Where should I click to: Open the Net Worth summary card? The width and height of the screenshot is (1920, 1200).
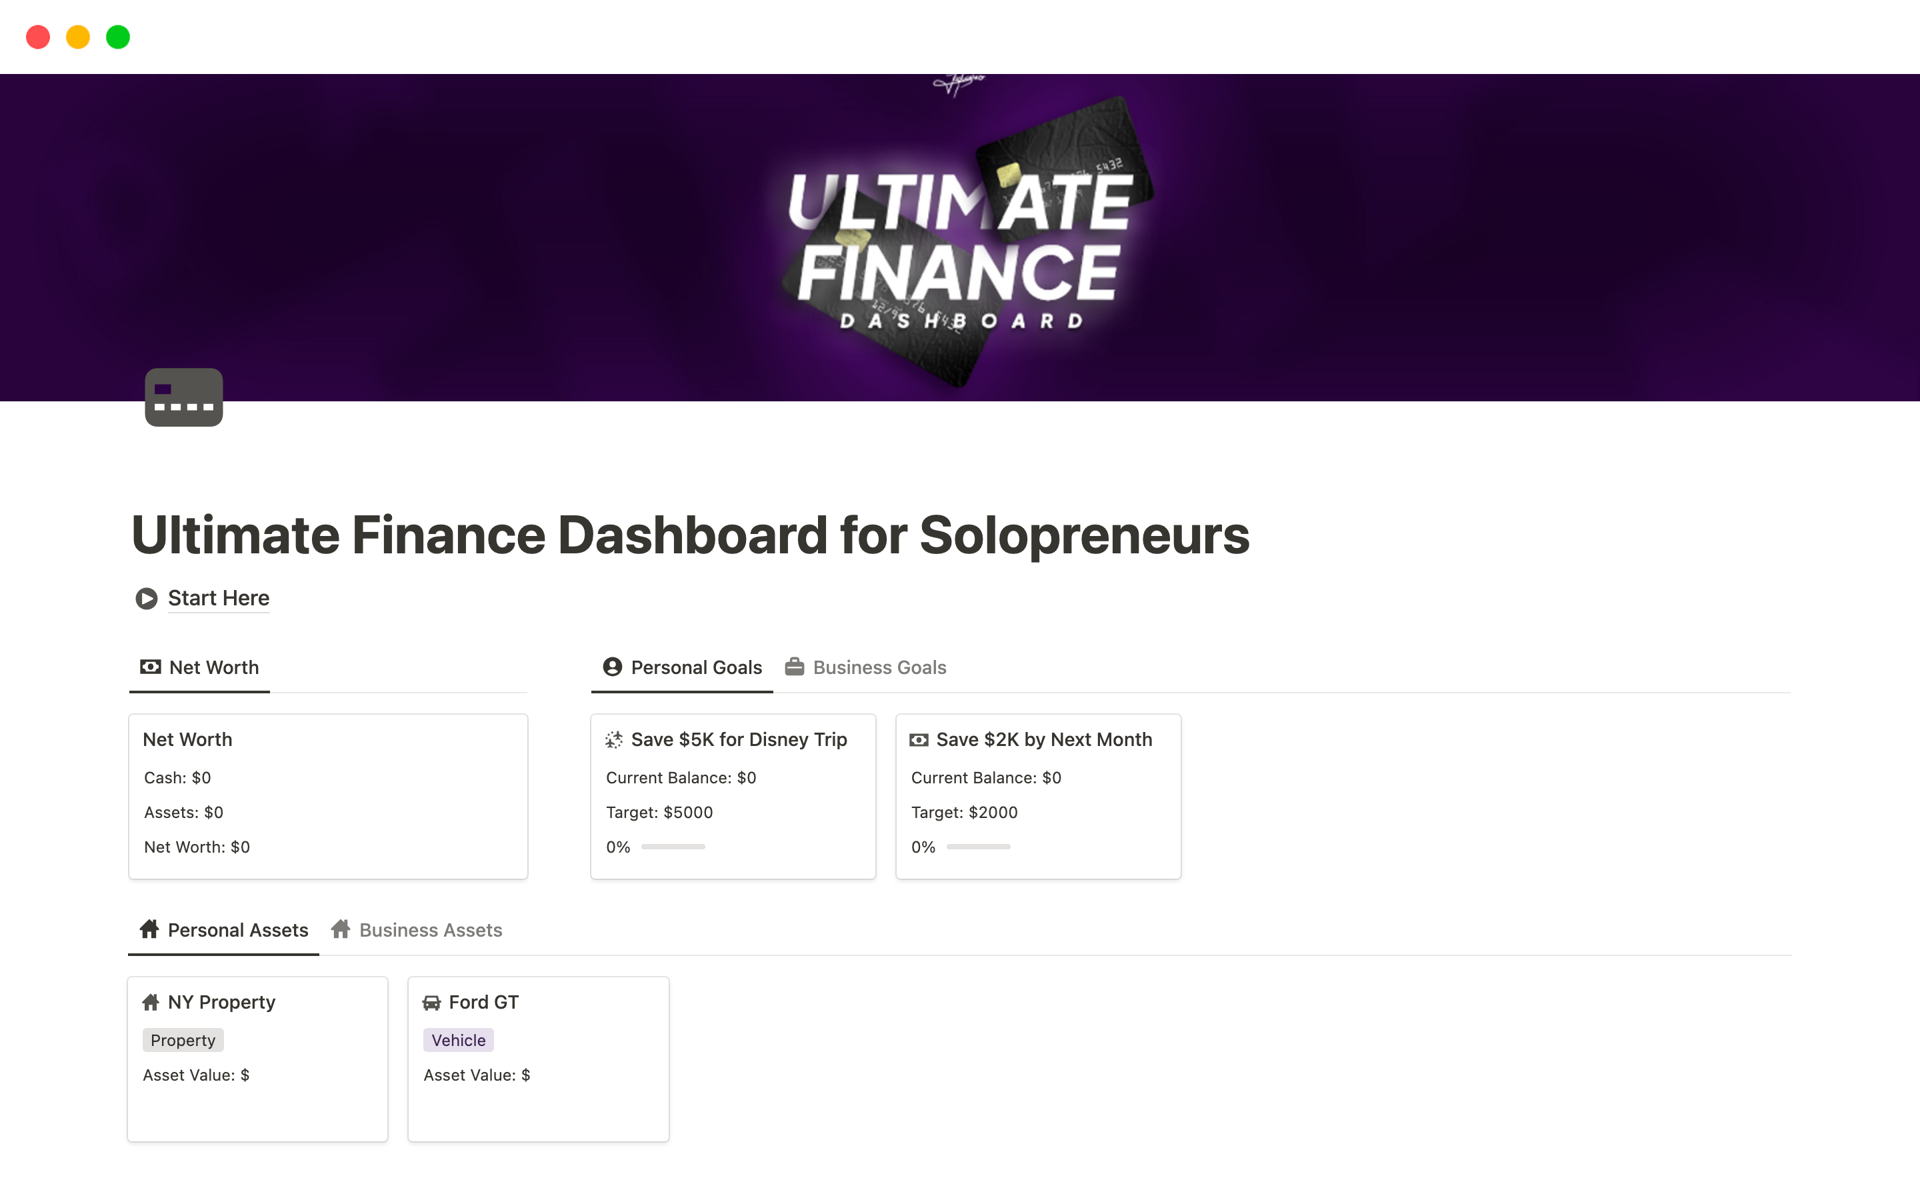click(328, 796)
